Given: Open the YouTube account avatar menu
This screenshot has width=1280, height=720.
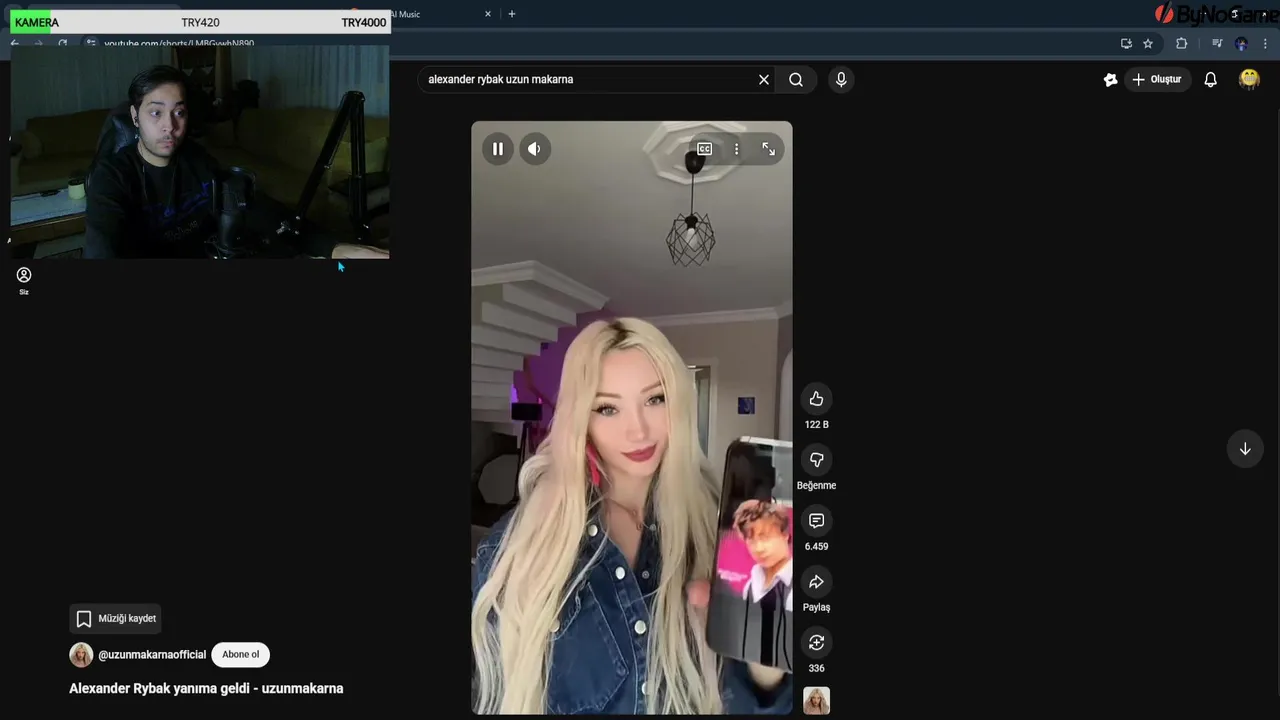Looking at the screenshot, I should [x=1249, y=79].
